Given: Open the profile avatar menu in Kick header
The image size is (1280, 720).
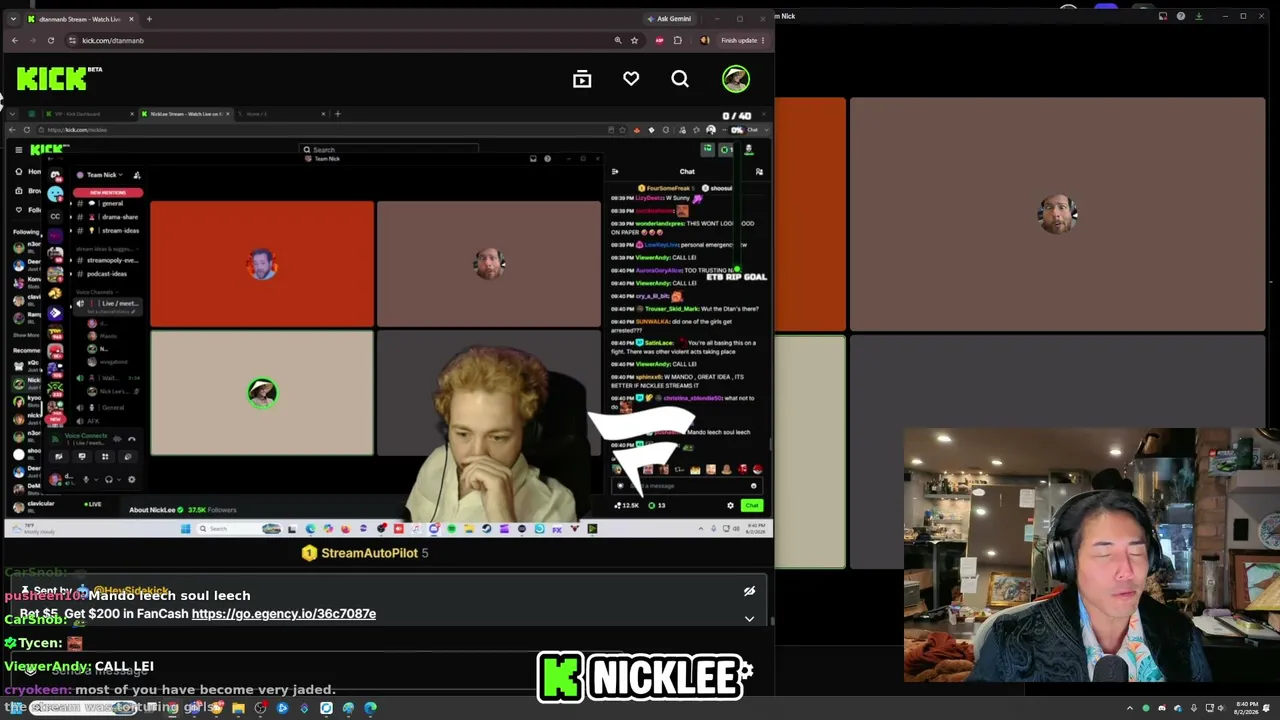Looking at the screenshot, I should [736, 79].
